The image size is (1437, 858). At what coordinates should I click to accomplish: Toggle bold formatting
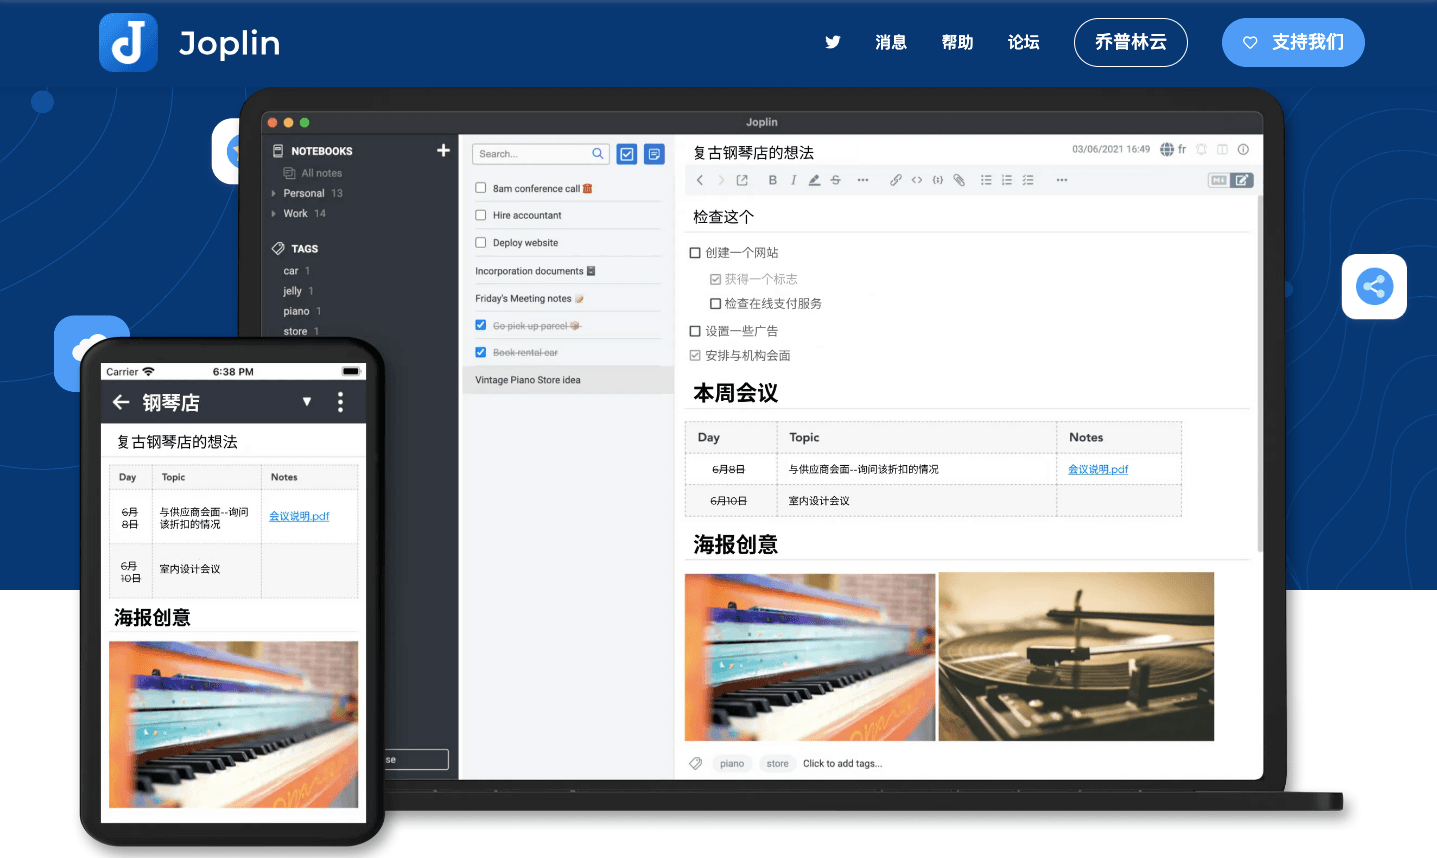click(x=772, y=180)
